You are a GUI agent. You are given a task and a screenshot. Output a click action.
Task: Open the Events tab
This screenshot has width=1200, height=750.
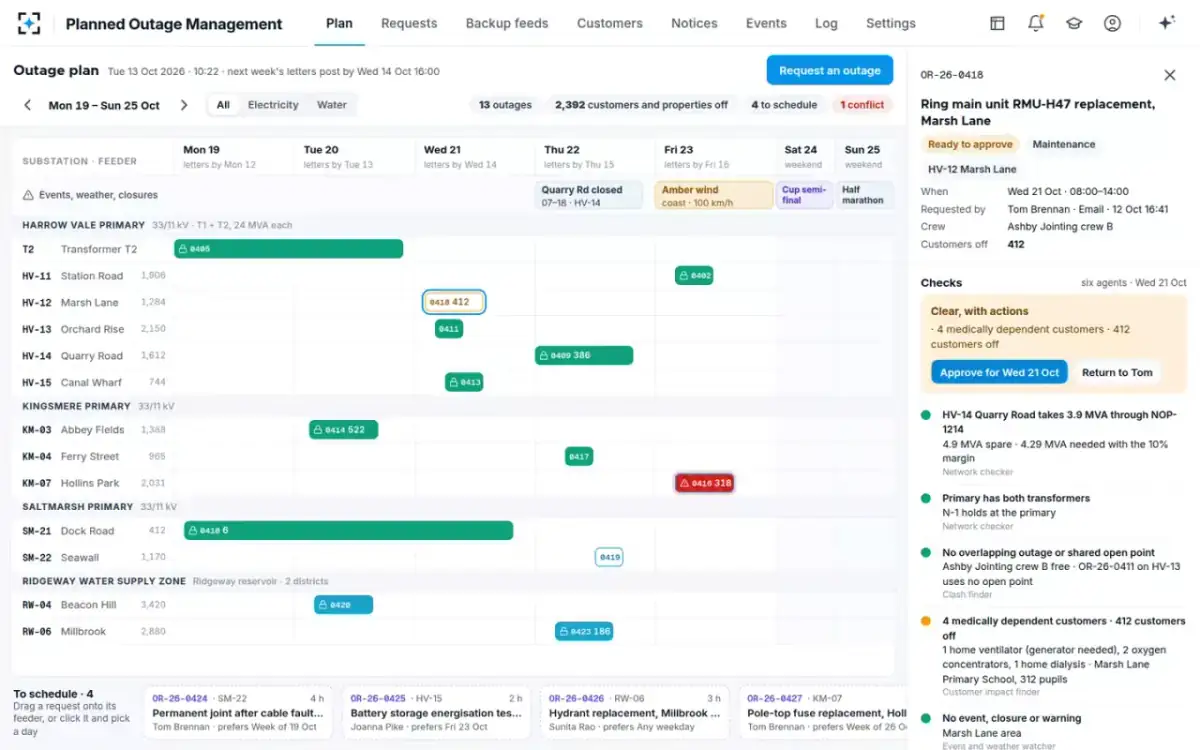click(766, 23)
